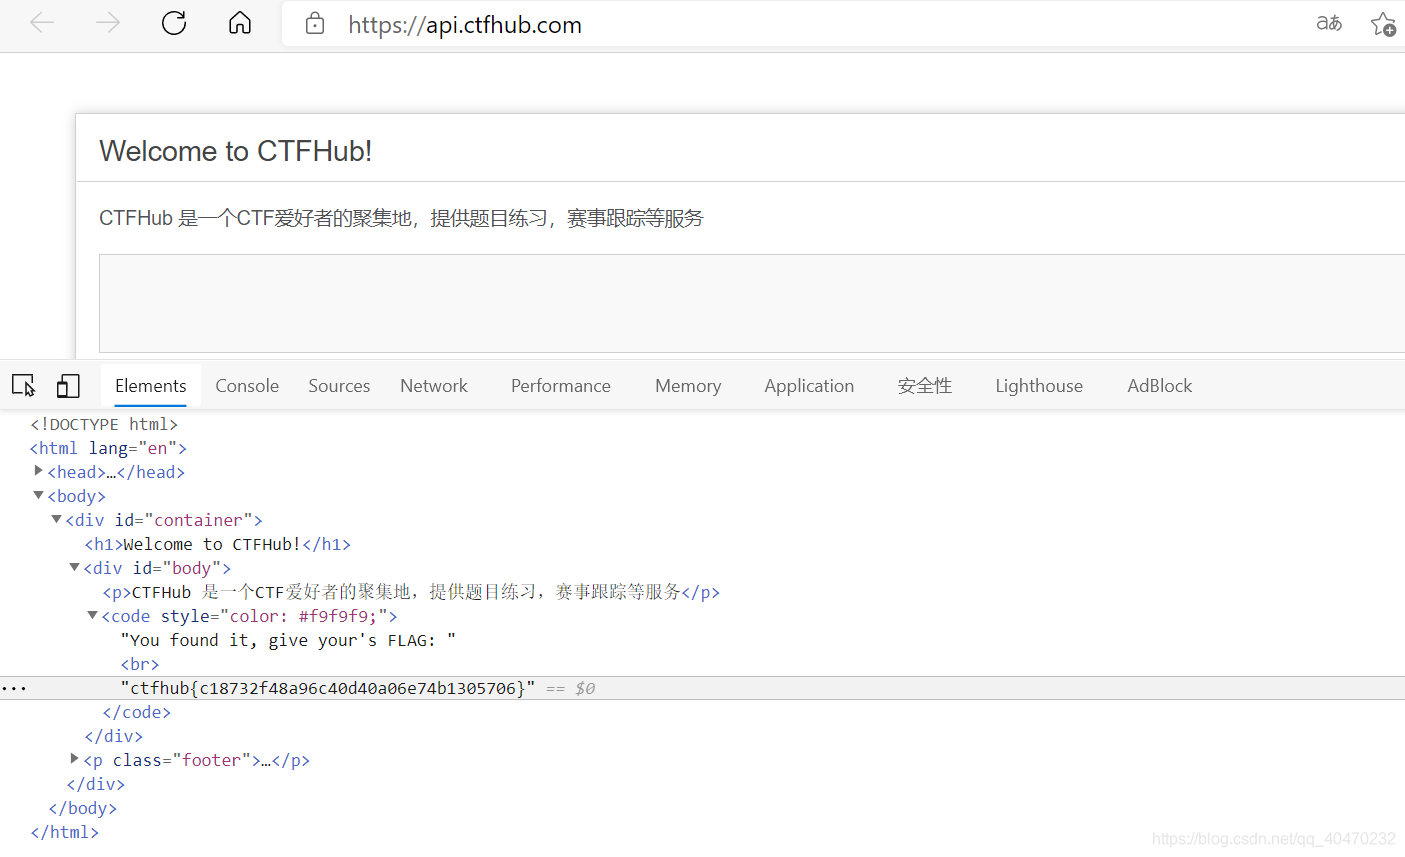Viewport: 1405px width, 857px height.
Task: View site info via the address bar lock icon
Action: point(315,24)
